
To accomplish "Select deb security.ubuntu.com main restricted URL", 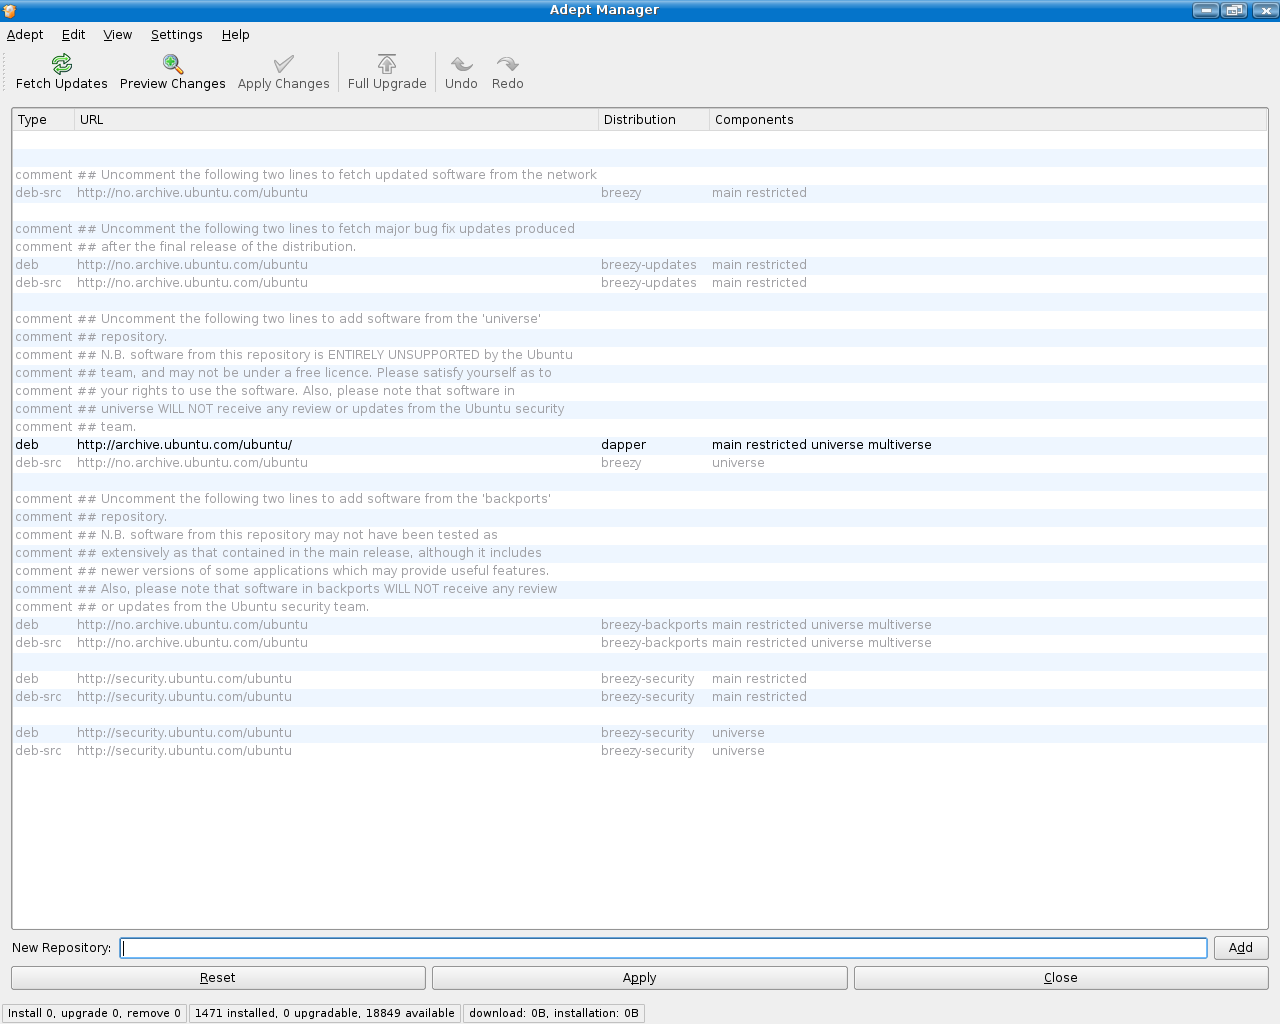I will (x=184, y=679).
